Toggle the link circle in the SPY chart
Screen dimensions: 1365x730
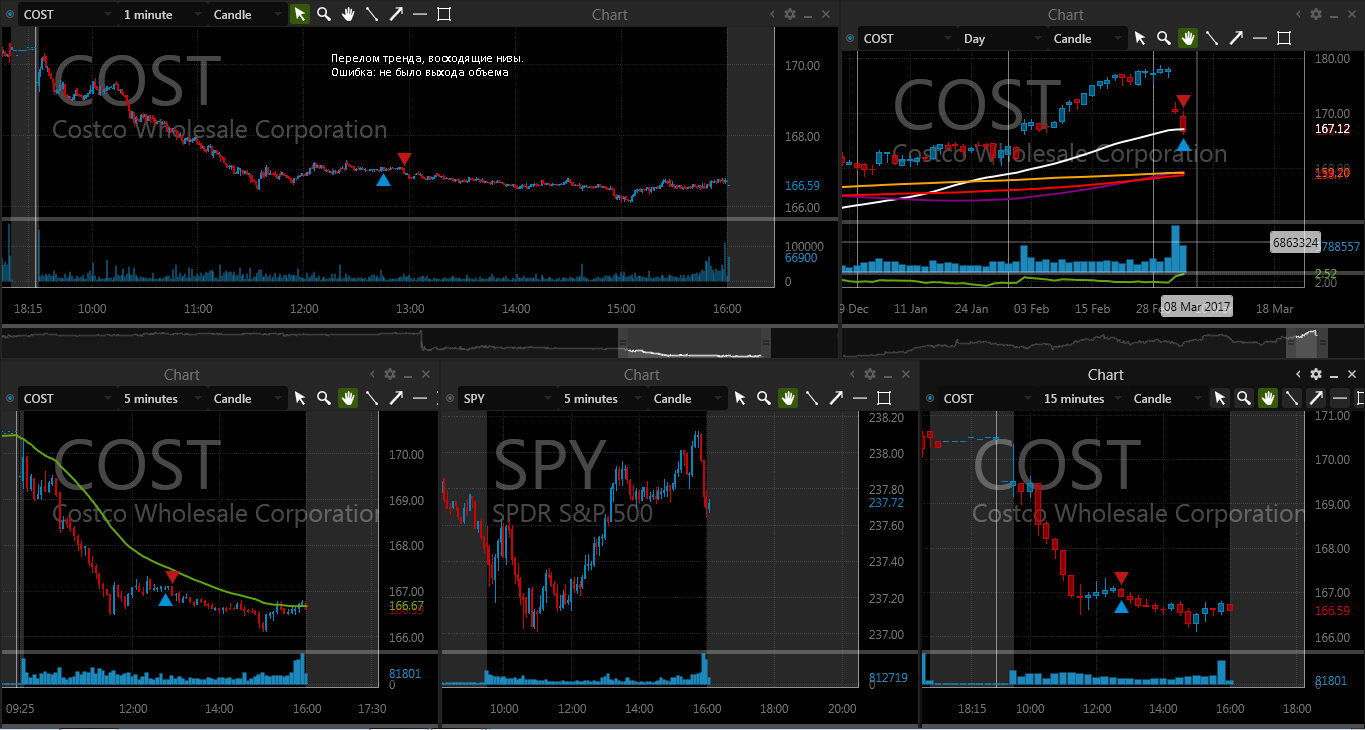[450, 398]
